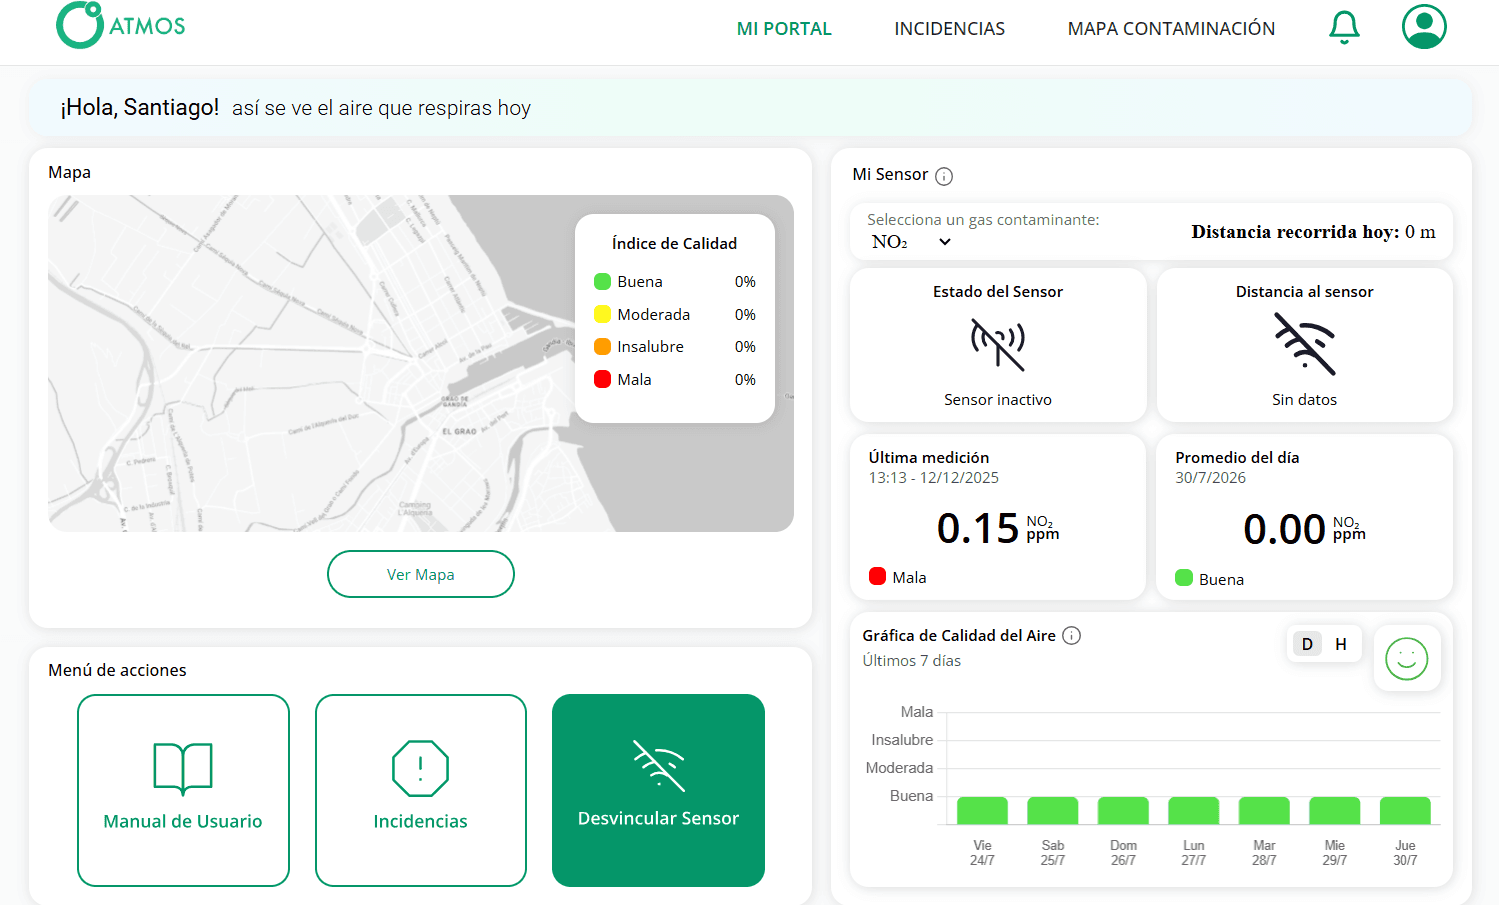Screen dimensions: 1499x905
Task: Click the Vie 24/7 chart bar
Action: (x=982, y=810)
